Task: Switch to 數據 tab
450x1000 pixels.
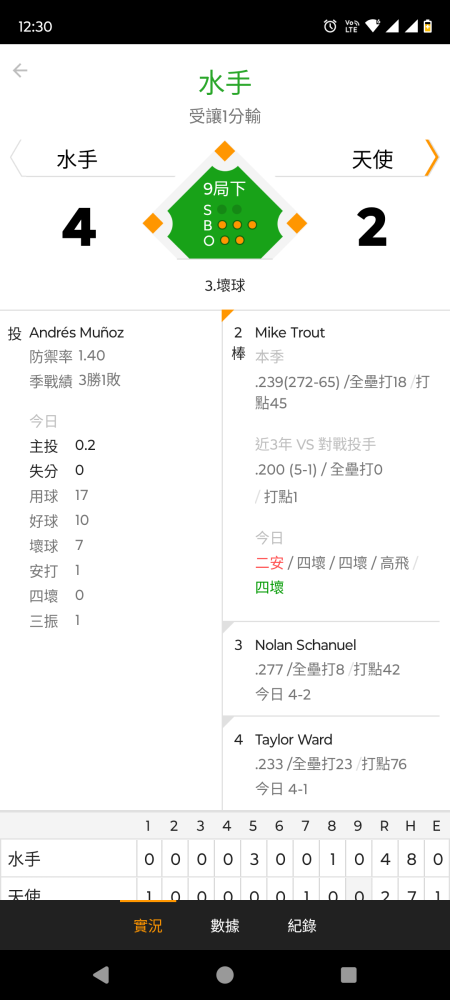Action: click(x=225, y=926)
